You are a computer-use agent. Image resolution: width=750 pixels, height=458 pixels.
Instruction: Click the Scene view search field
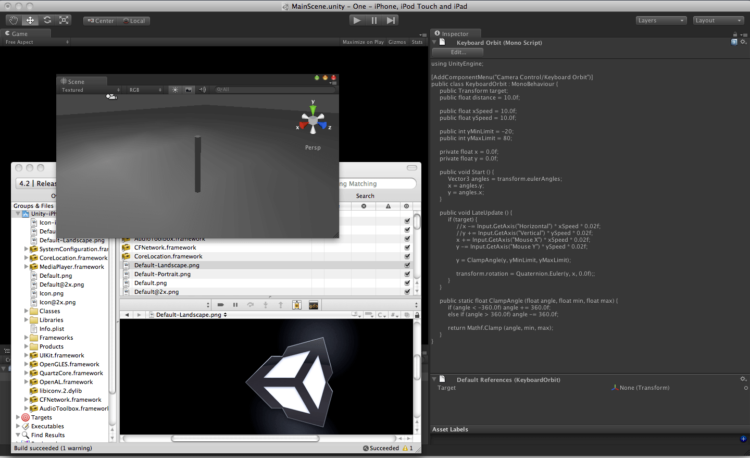coord(275,90)
